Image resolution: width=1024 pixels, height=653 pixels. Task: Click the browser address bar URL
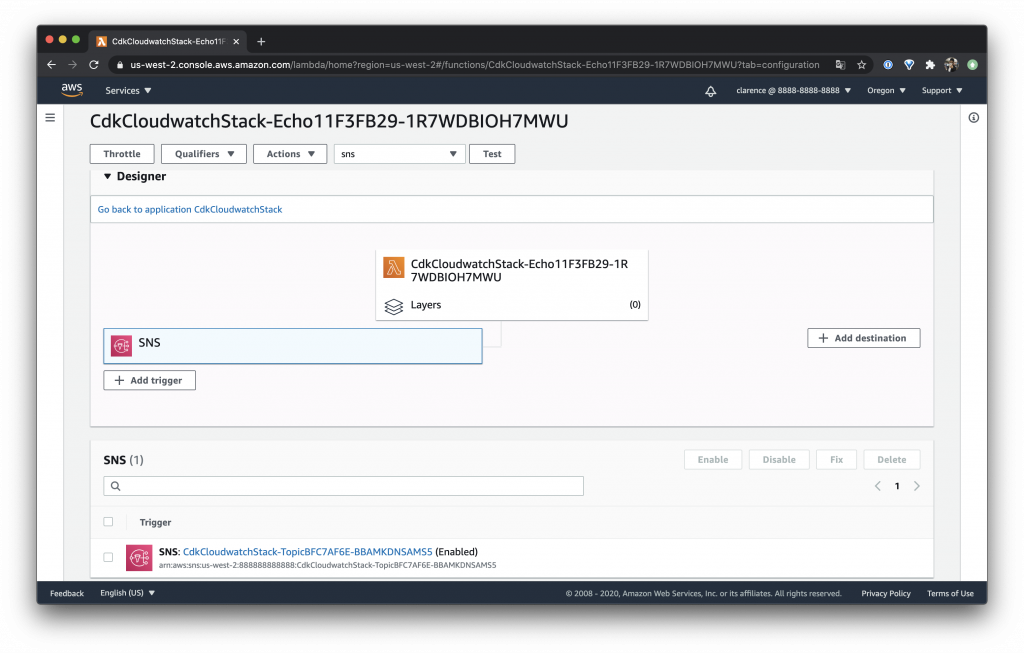(x=475, y=65)
